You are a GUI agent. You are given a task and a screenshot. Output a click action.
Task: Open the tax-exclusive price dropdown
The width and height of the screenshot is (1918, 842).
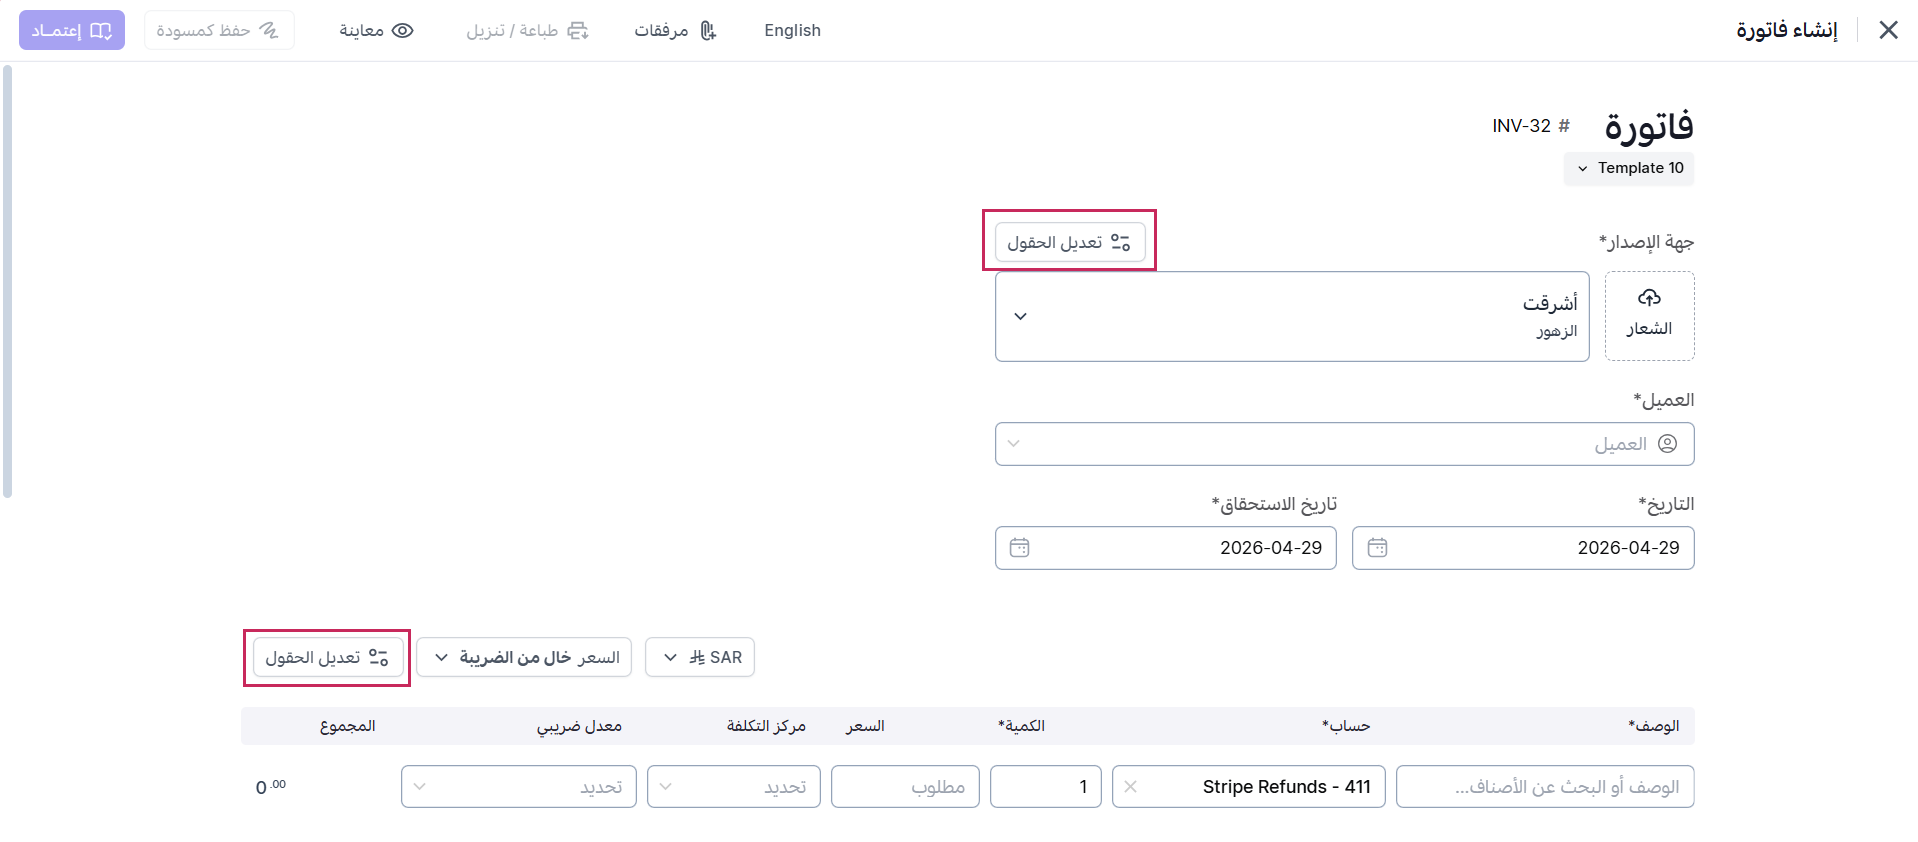coord(524,657)
